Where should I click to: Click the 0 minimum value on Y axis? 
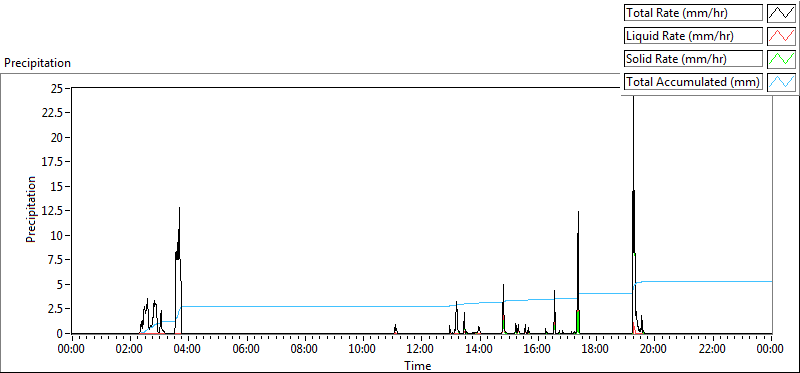click(x=59, y=333)
